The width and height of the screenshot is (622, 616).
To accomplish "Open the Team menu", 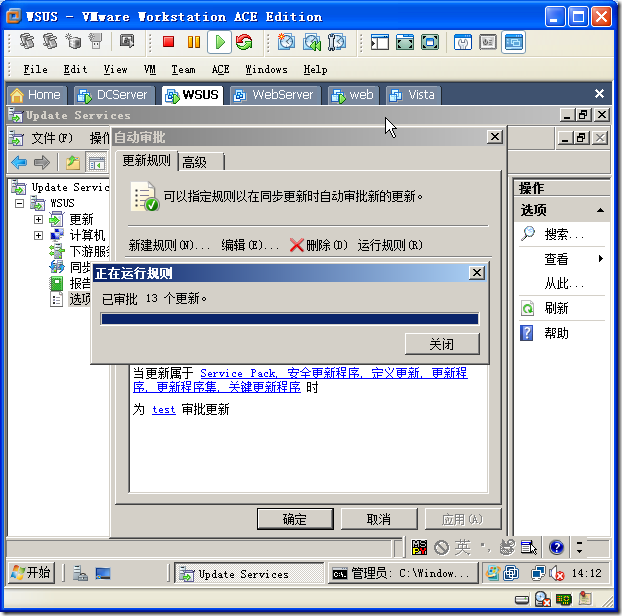I will [183, 69].
